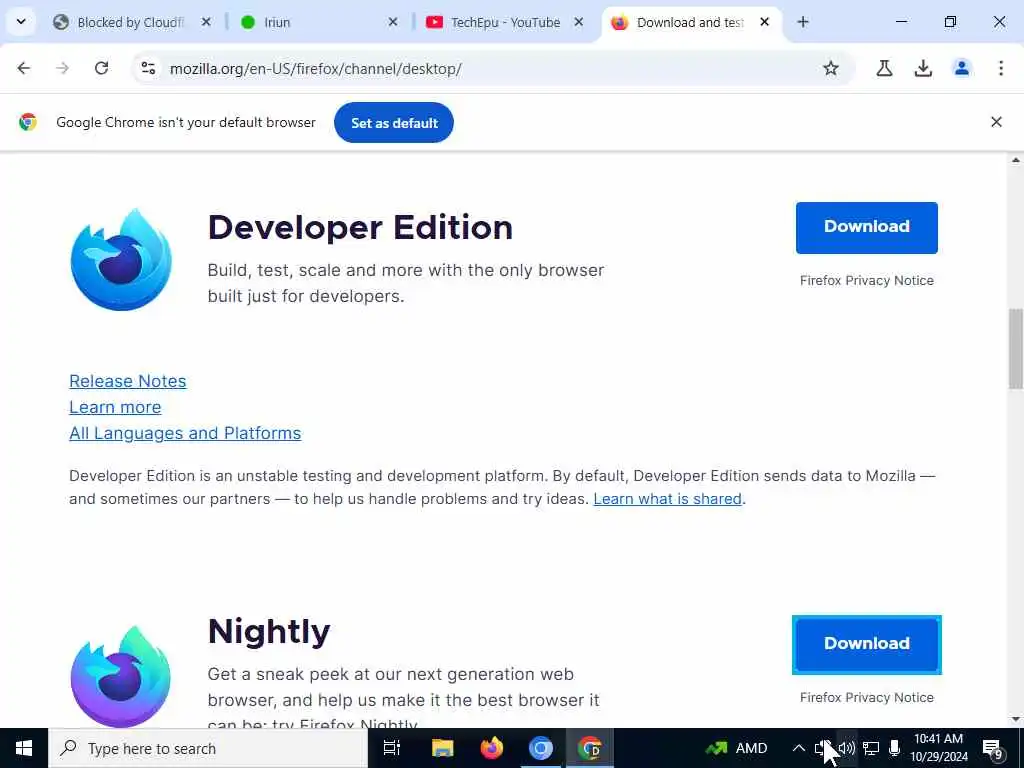
Task: Click the Firefox Nightly logo
Action: (121, 677)
